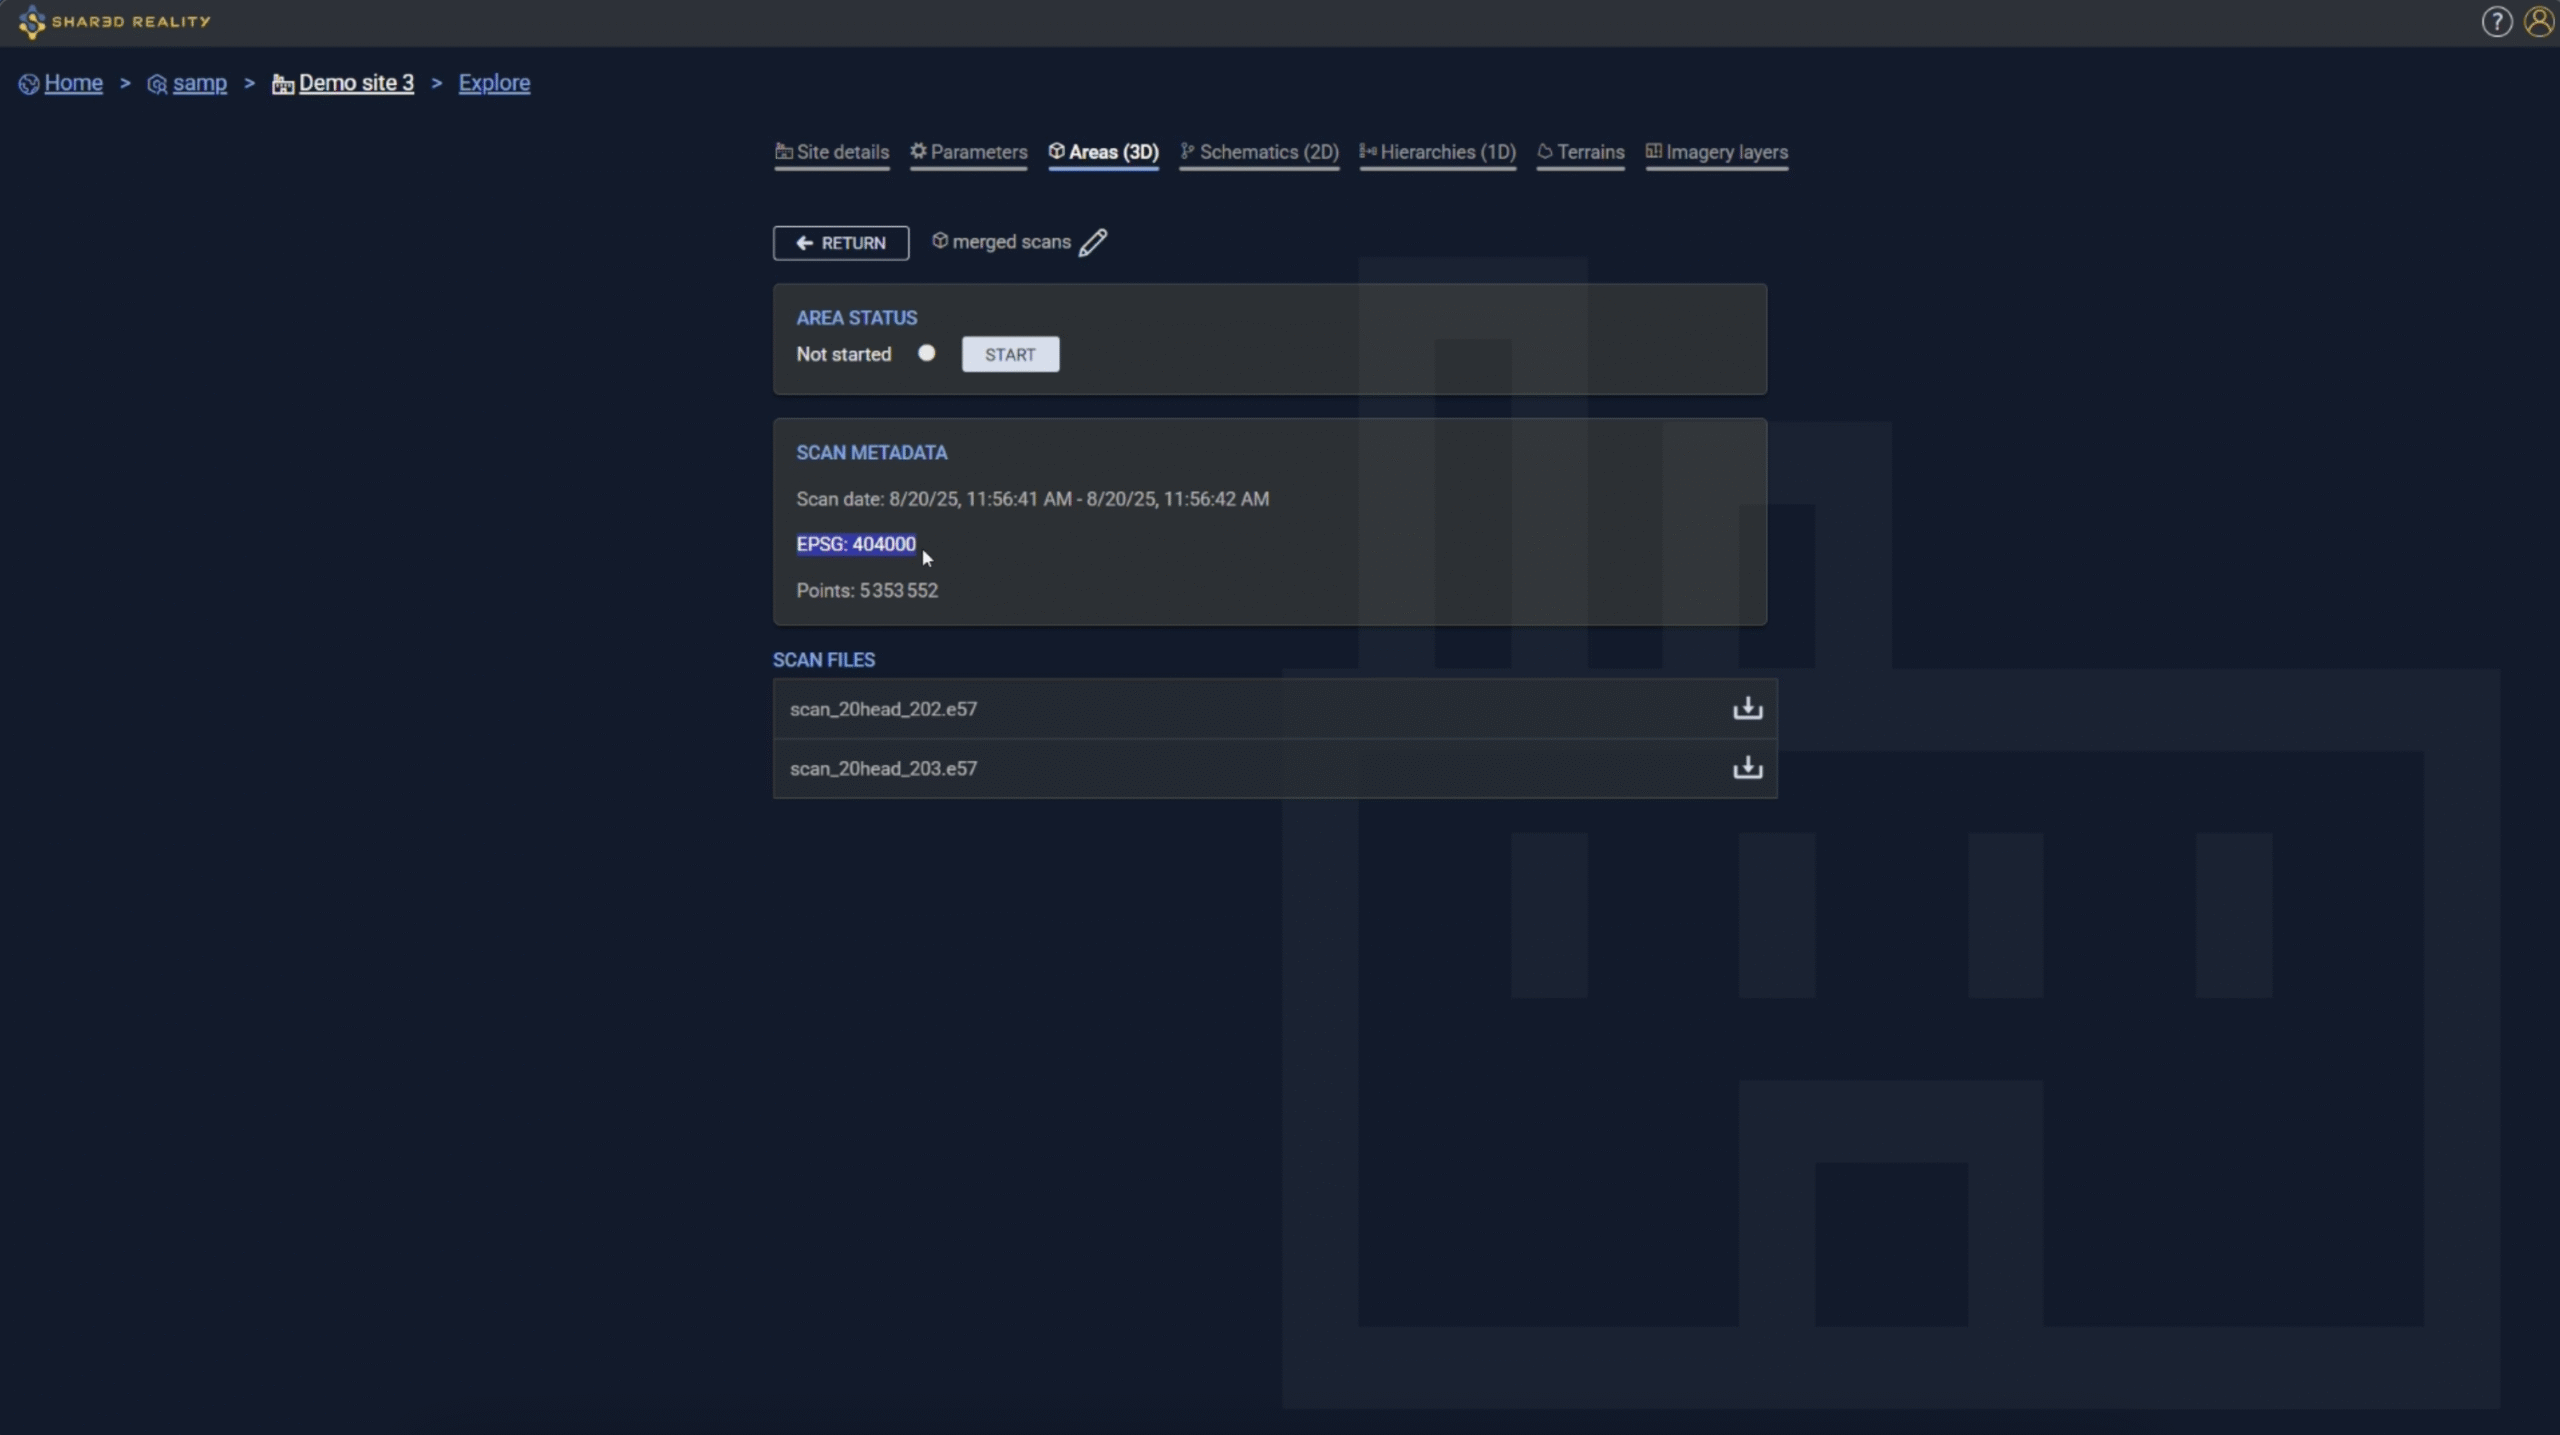This screenshot has height=1435, width=2560.
Task: Open the Parameters tab
Action: (x=969, y=152)
